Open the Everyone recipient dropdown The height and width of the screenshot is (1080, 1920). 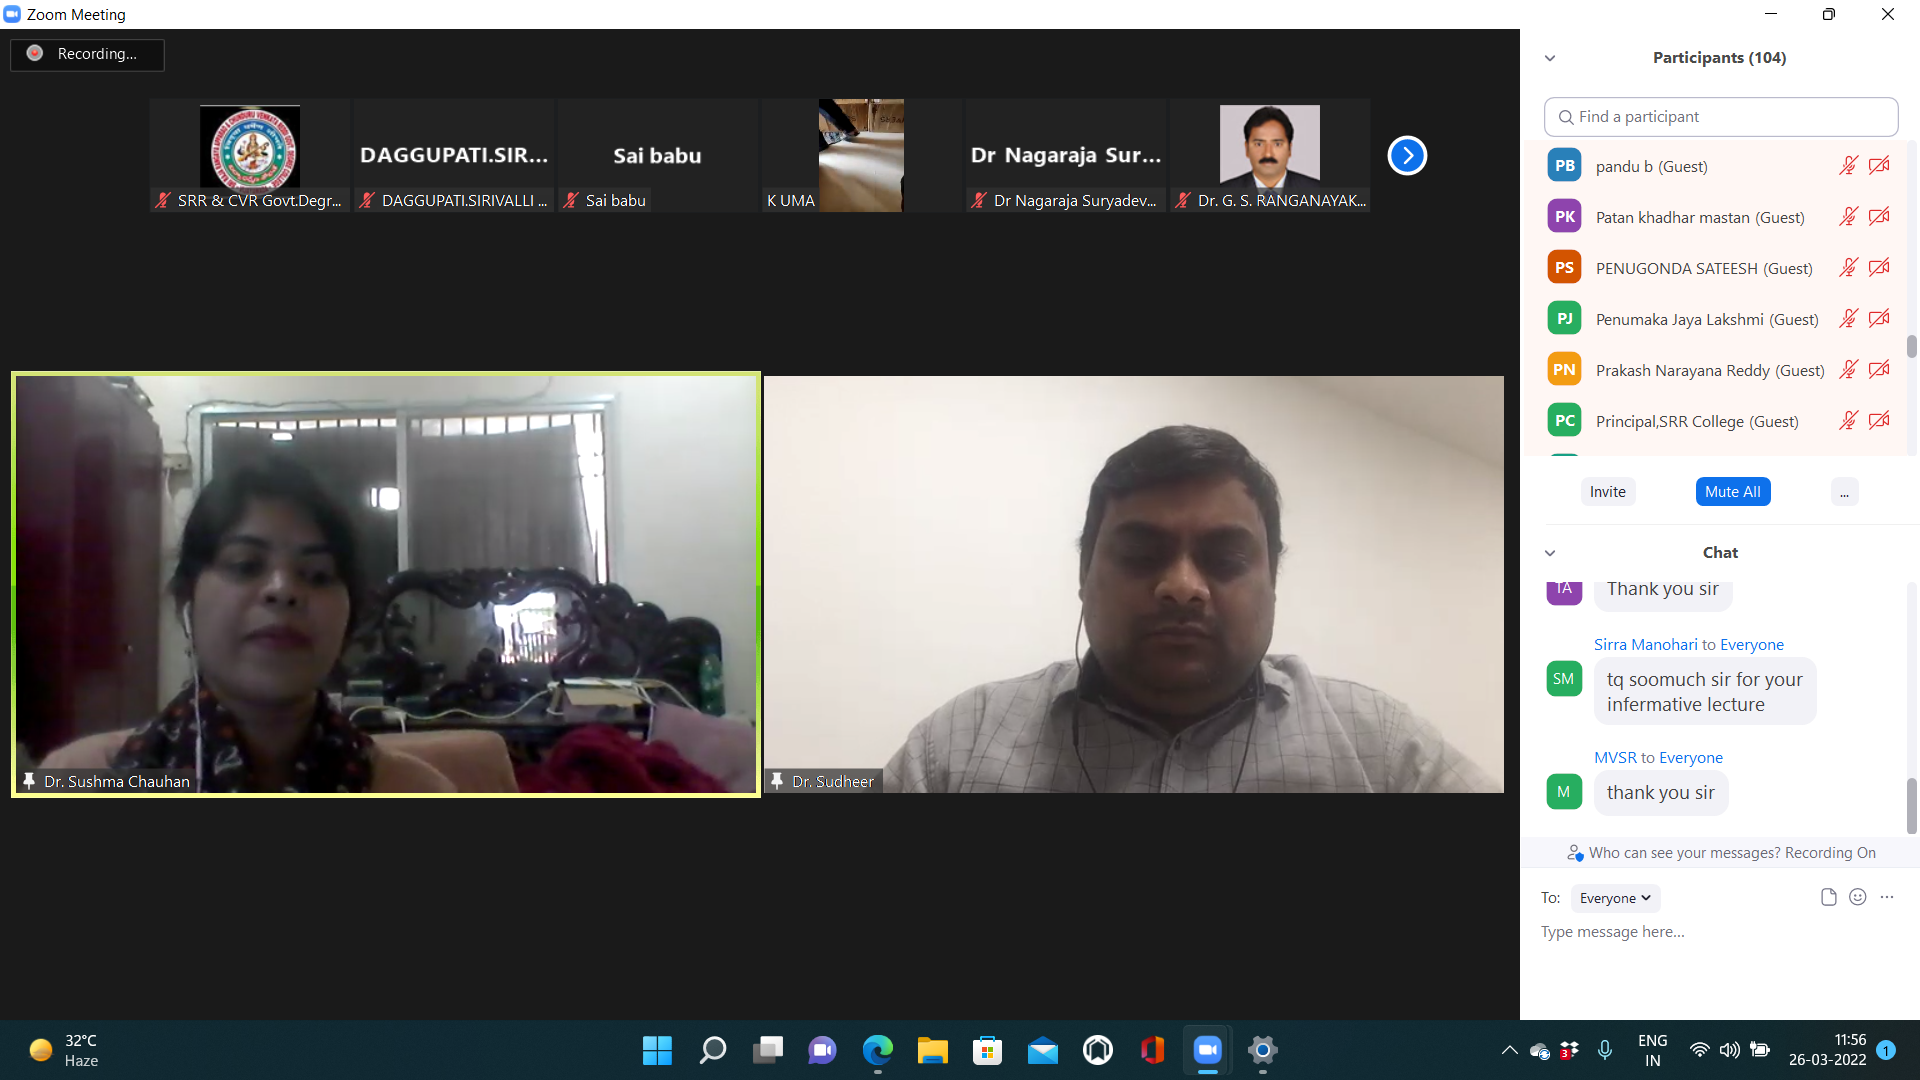[x=1615, y=898]
